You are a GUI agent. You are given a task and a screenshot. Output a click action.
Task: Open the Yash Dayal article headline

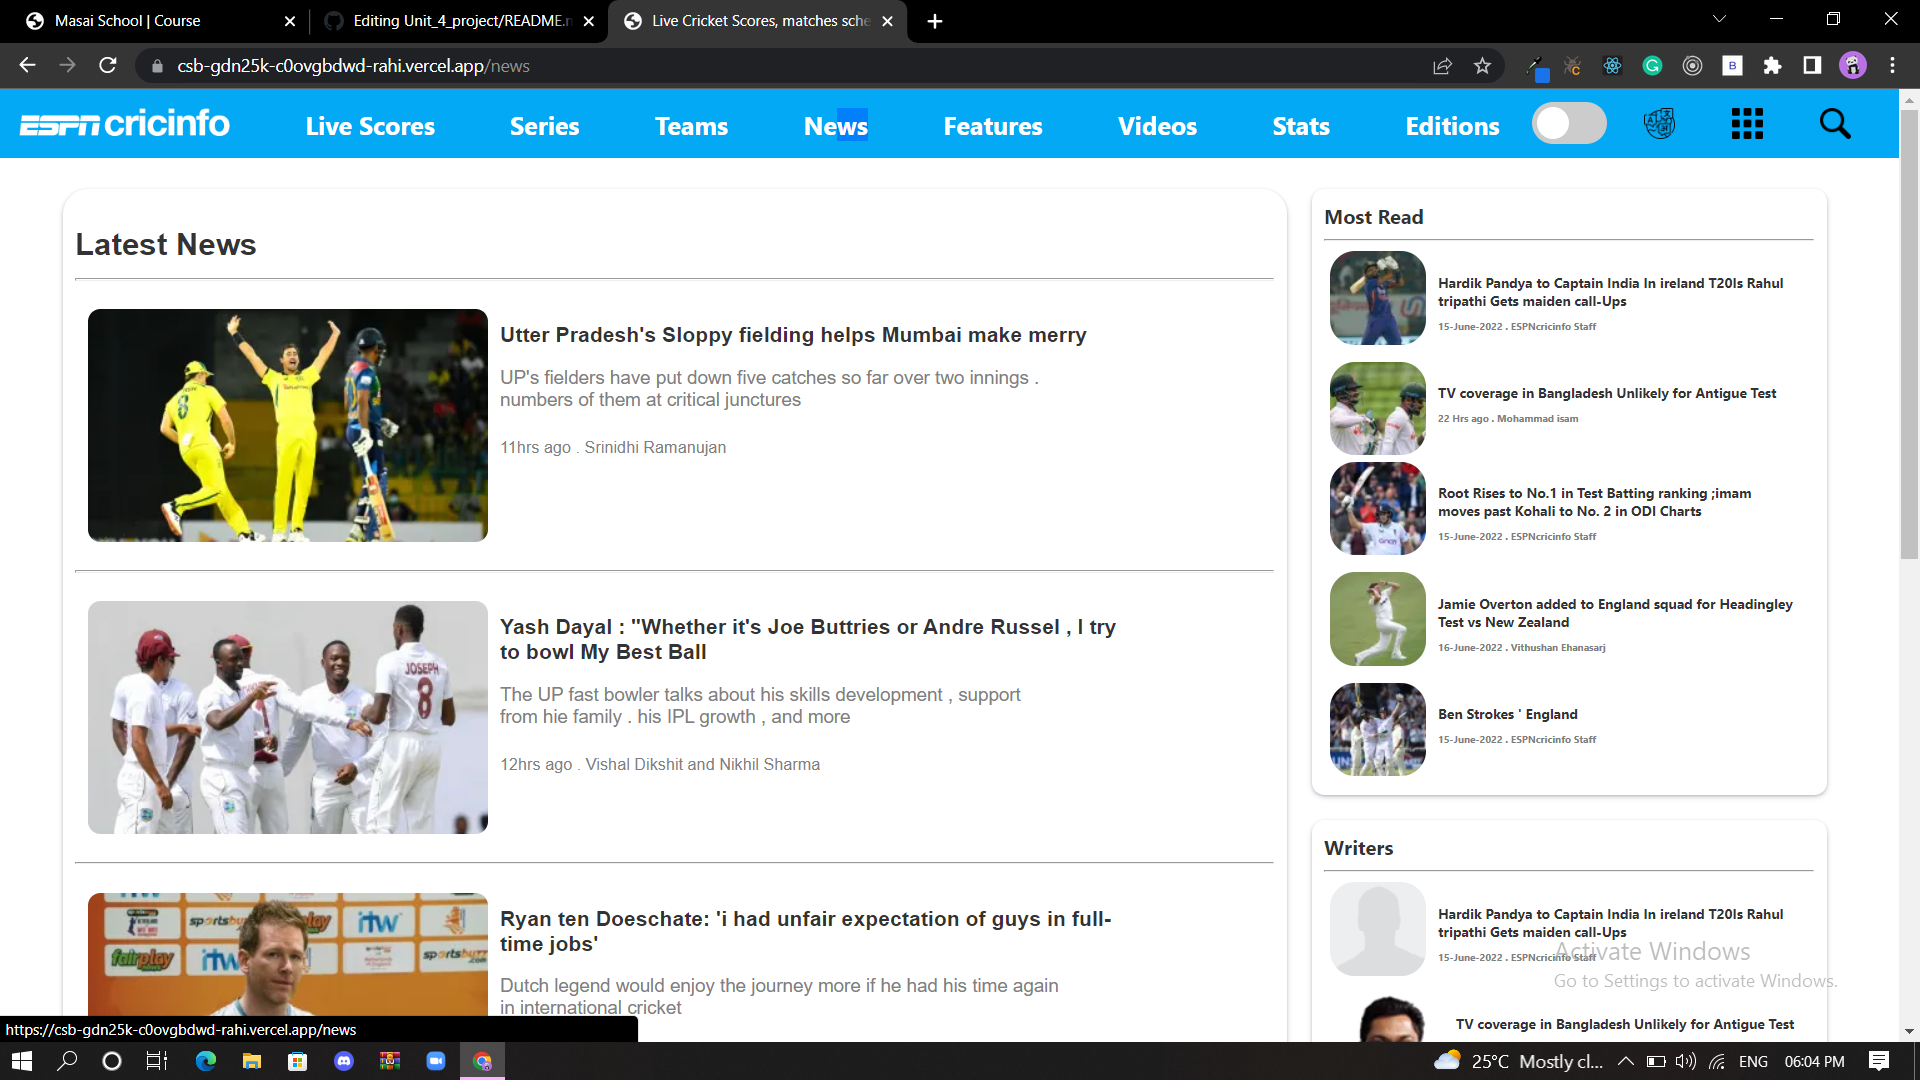point(807,640)
